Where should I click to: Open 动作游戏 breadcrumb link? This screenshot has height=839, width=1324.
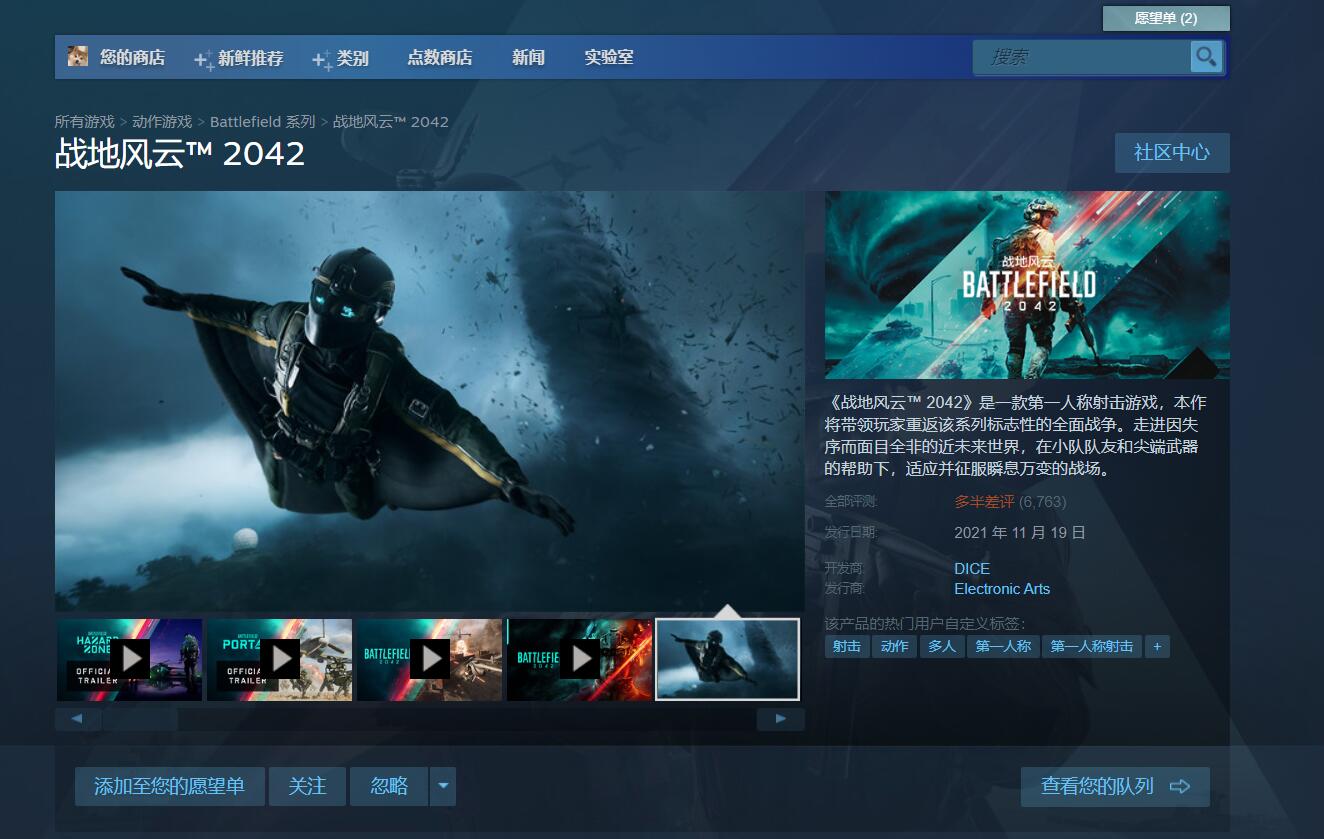162,121
